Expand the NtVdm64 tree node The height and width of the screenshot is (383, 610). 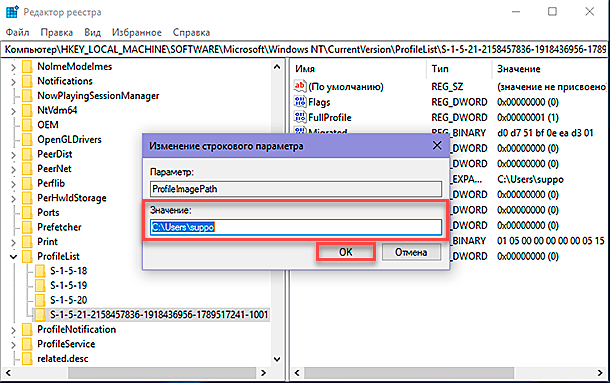tap(13, 111)
